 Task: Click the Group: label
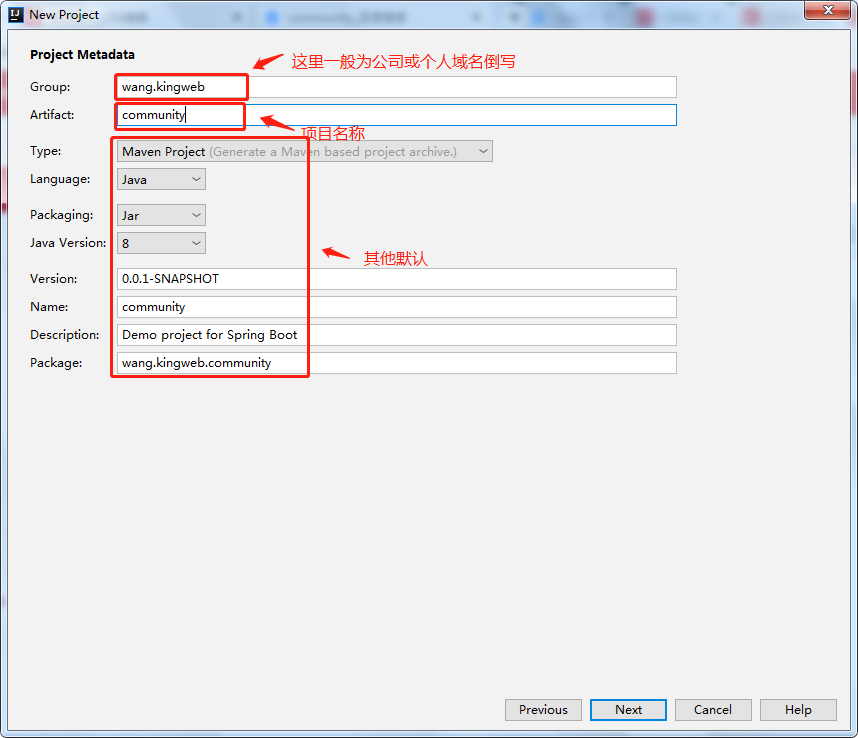[50, 87]
